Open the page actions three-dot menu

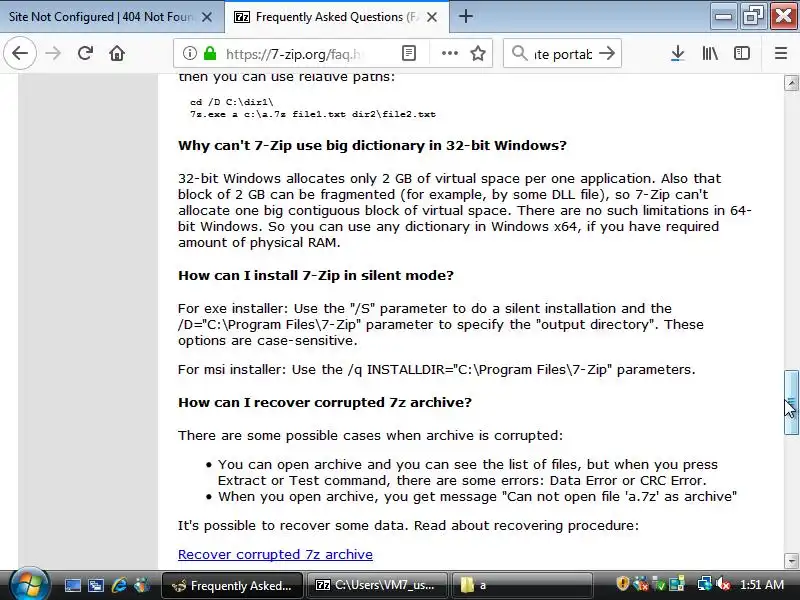point(449,53)
